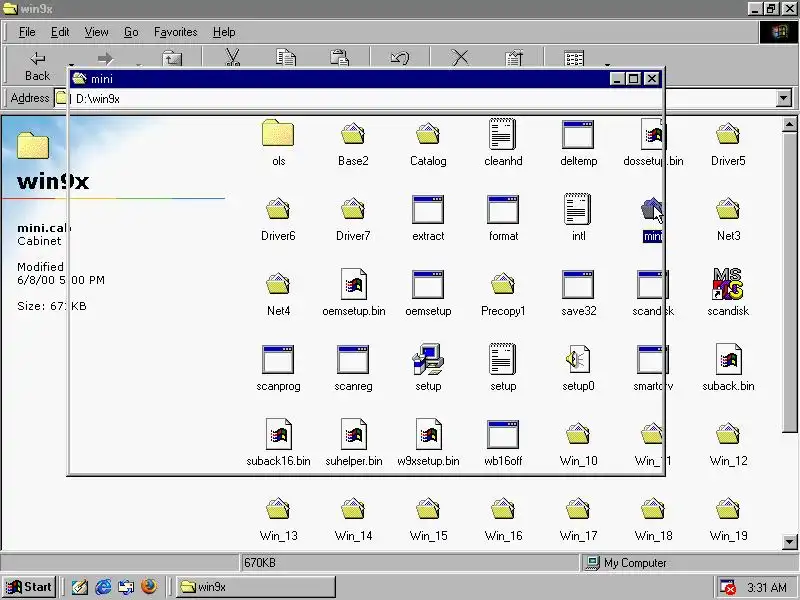Open the Back history dropdown arrow
The width and height of the screenshot is (800, 600).
[x=71, y=65]
